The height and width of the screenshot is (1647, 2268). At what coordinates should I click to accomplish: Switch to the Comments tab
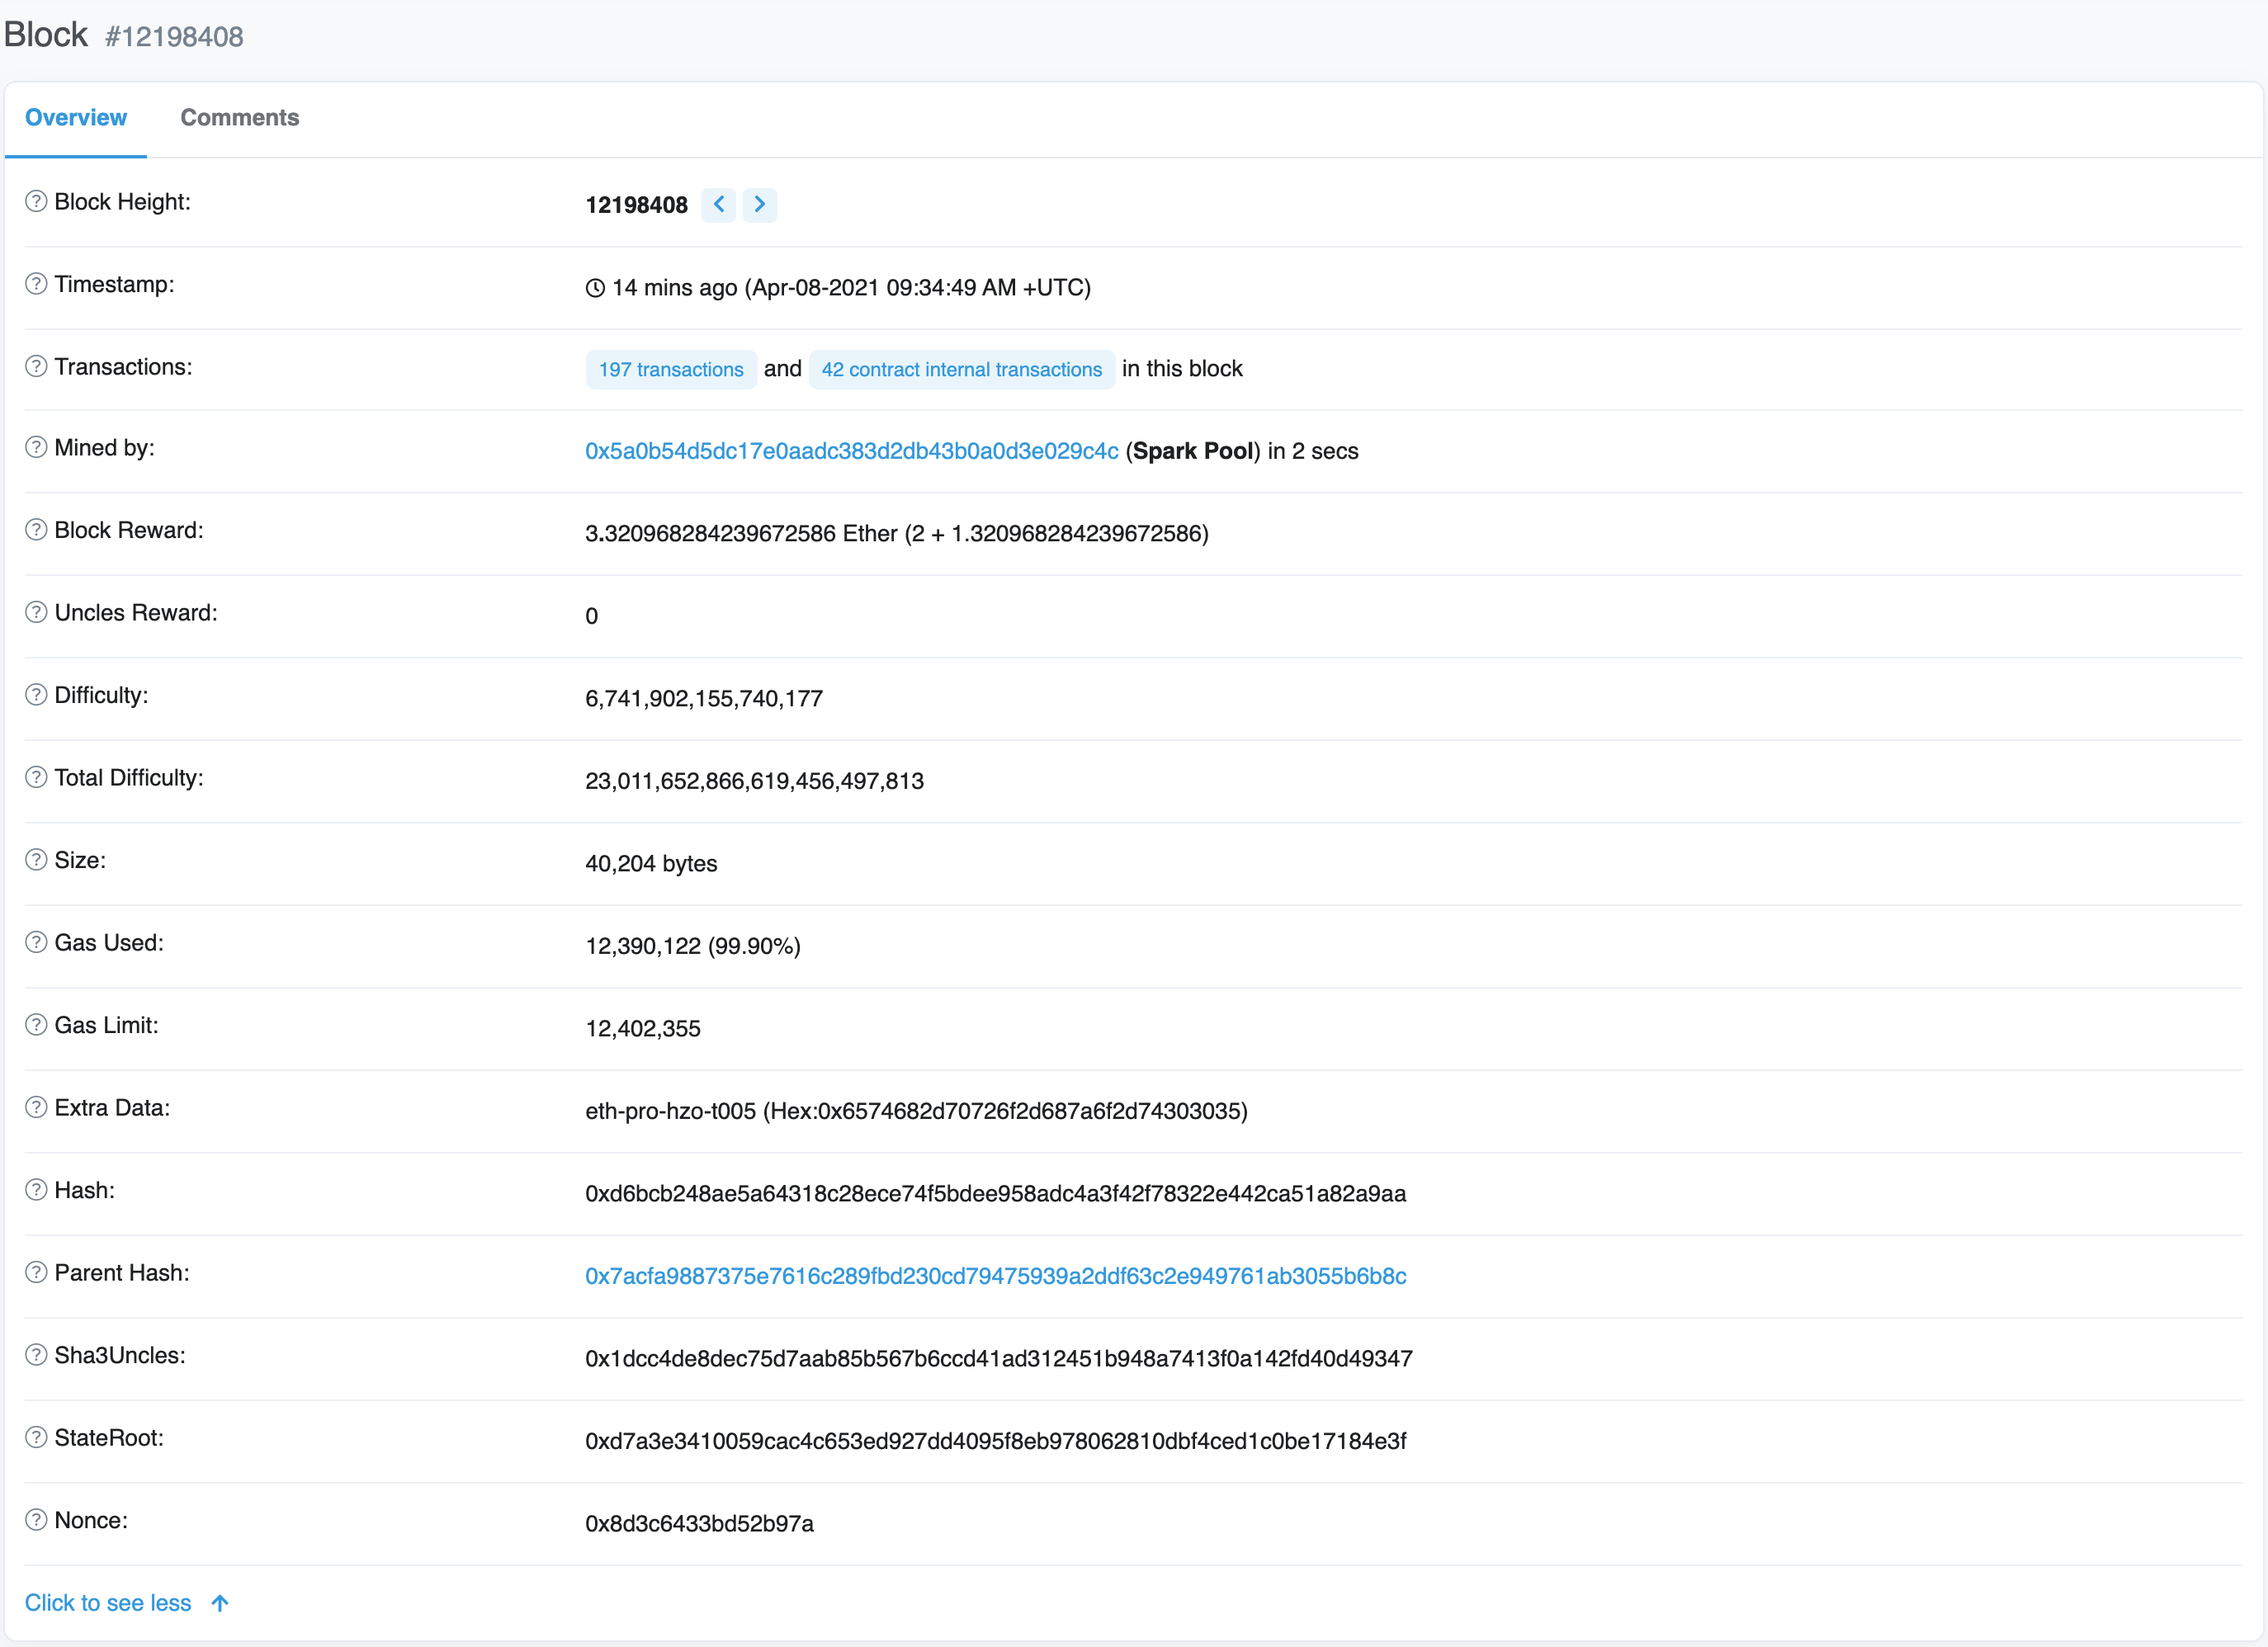click(239, 118)
